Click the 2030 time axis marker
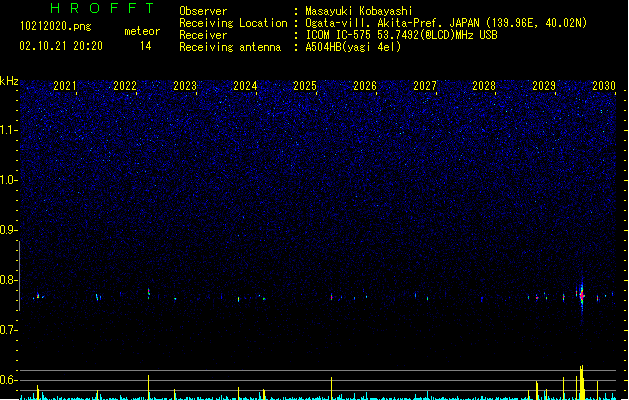The image size is (629, 400). pos(604,86)
